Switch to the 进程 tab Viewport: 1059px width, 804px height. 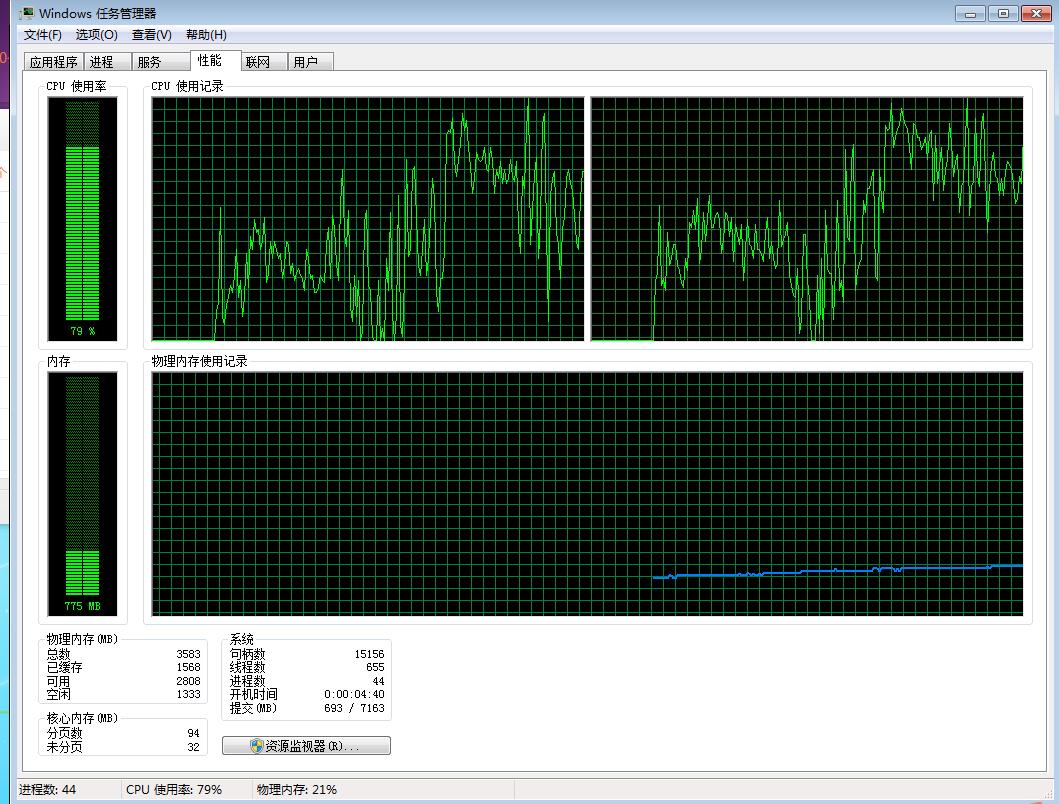click(107, 62)
